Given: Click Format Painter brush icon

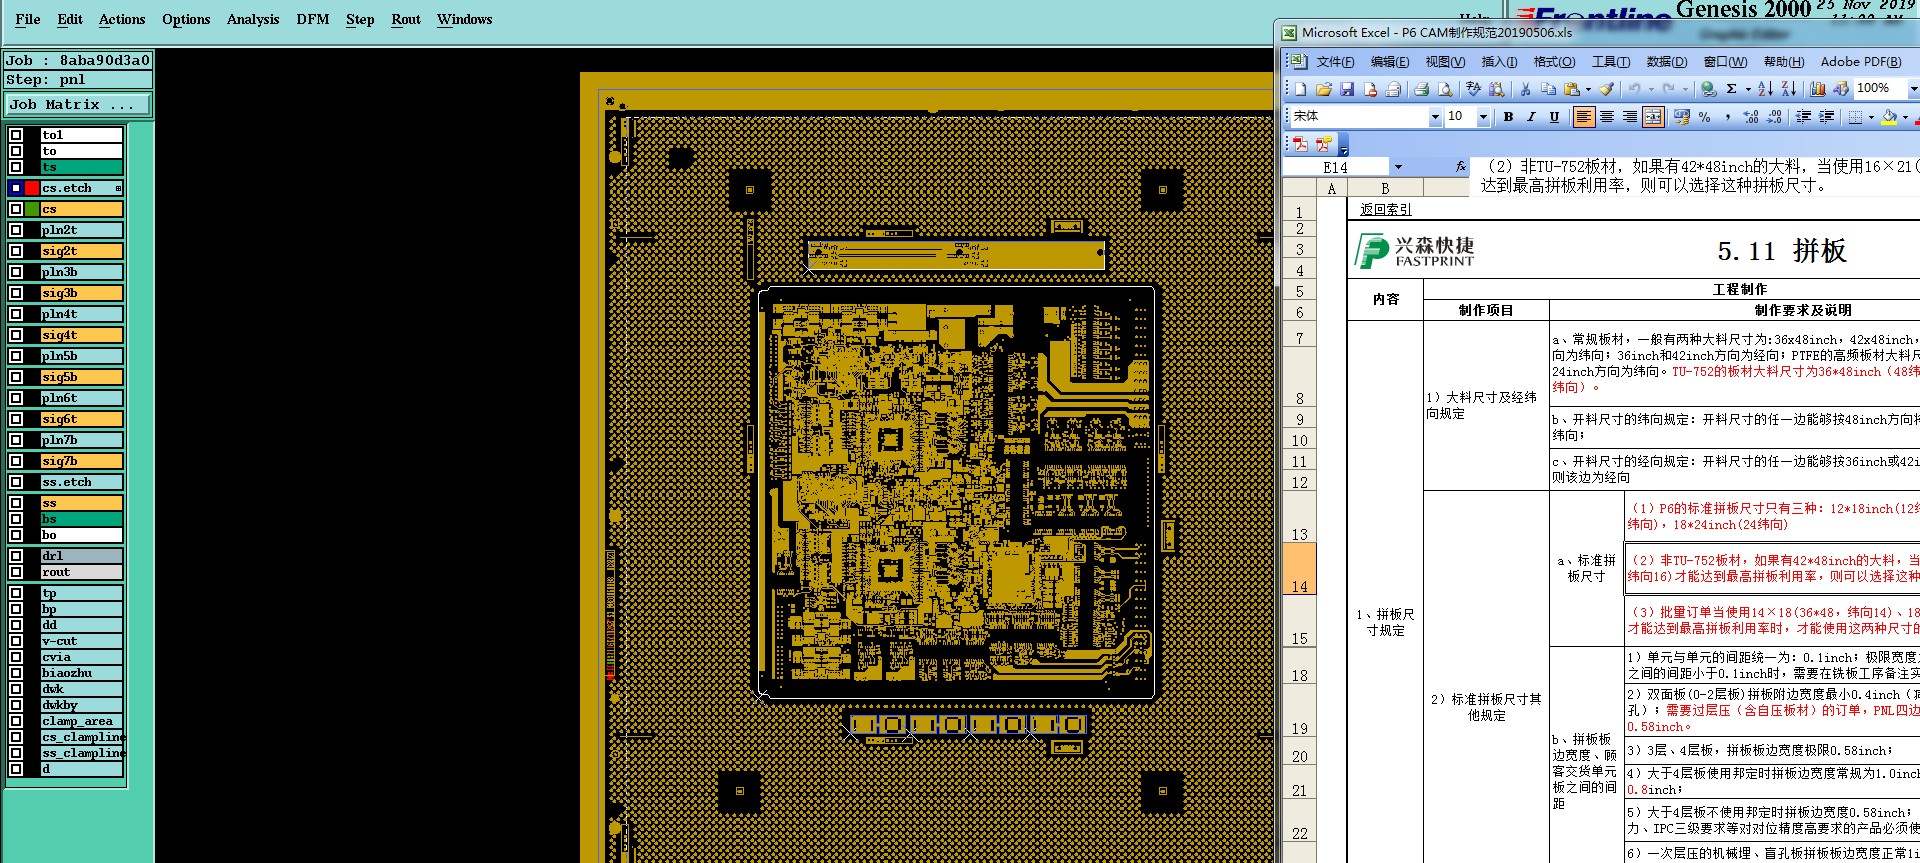Looking at the screenshot, I should tap(1606, 89).
